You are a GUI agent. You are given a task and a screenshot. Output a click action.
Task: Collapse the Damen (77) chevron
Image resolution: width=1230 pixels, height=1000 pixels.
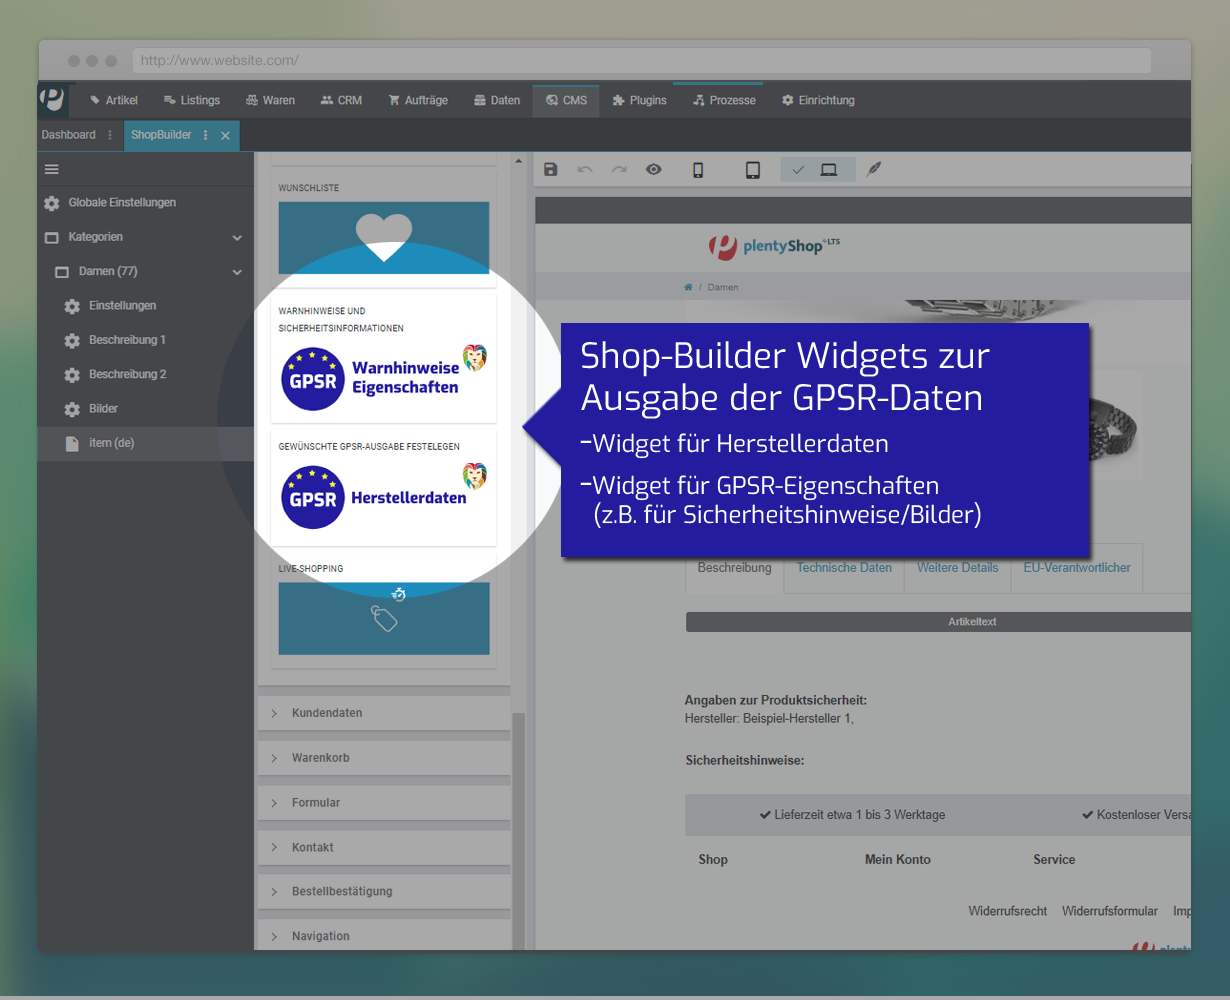237,272
